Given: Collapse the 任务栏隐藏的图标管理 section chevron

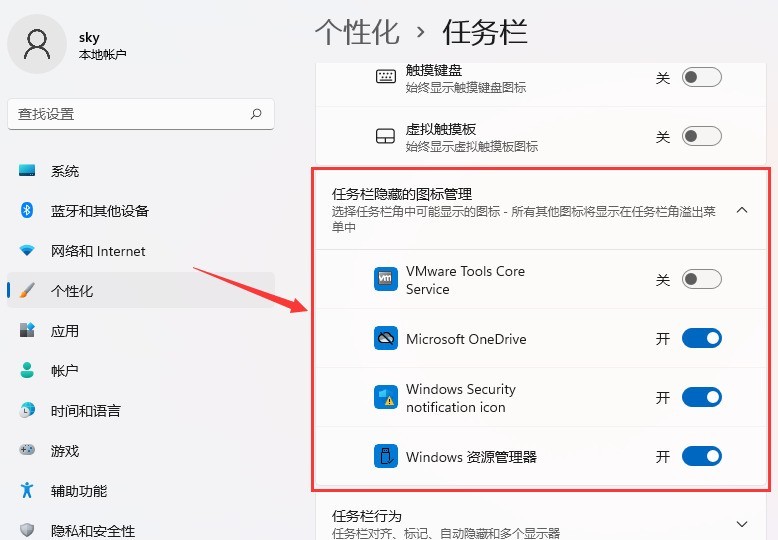Looking at the screenshot, I should tap(742, 210).
